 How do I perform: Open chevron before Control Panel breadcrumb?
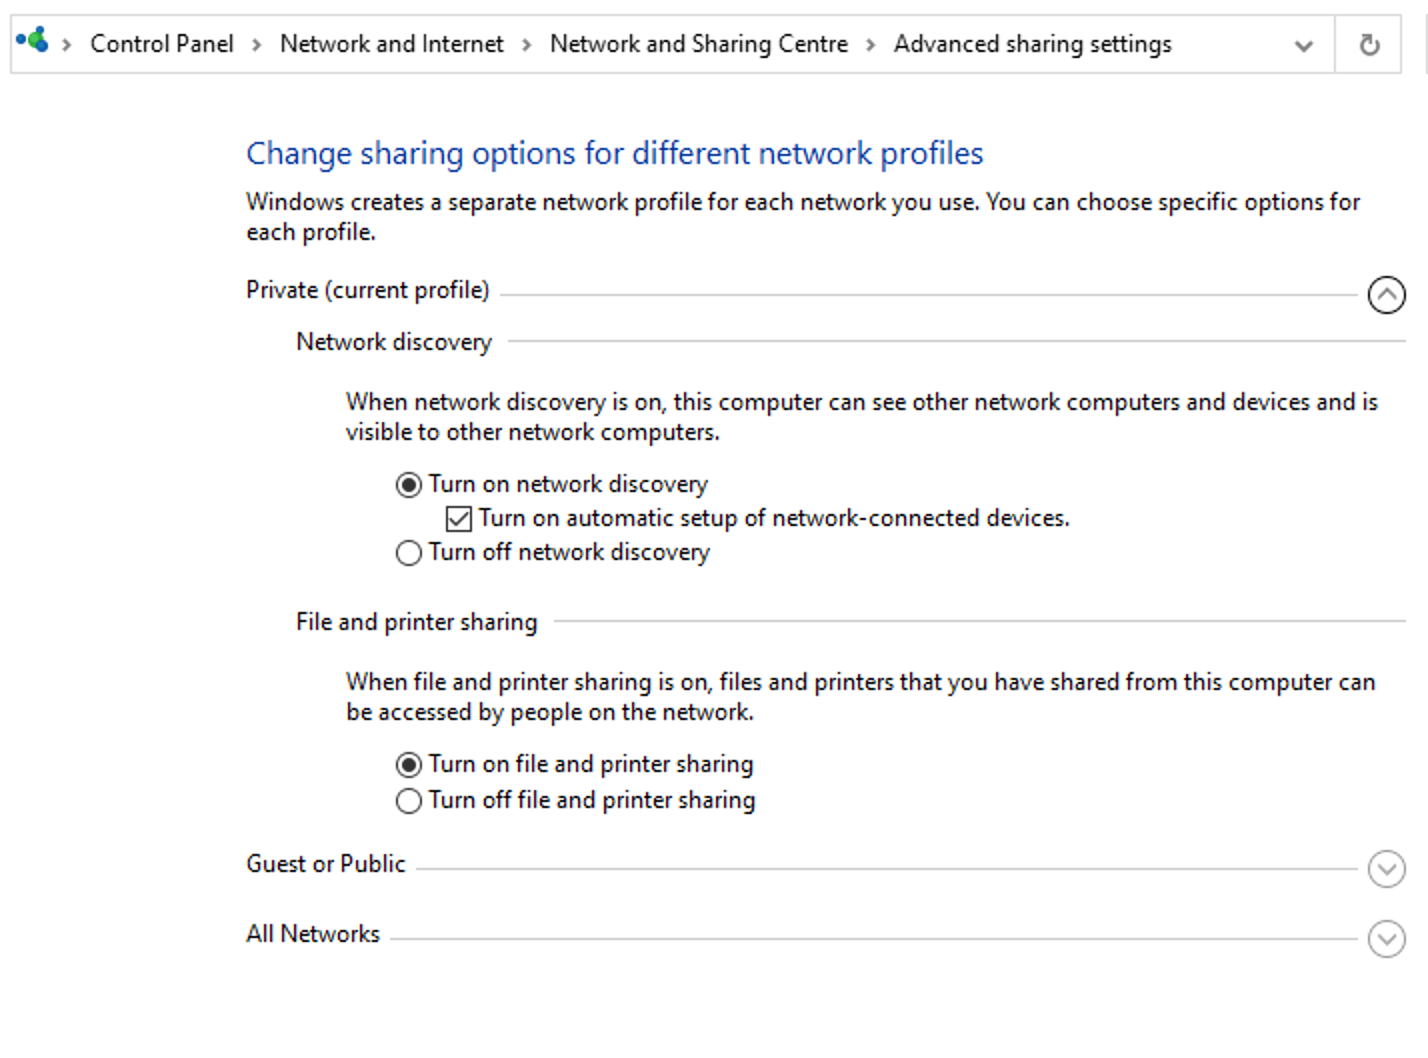tap(67, 45)
